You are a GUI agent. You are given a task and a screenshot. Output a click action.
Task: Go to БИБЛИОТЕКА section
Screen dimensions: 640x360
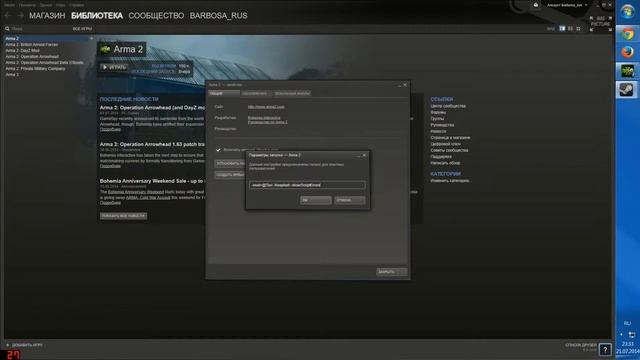point(97,16)
